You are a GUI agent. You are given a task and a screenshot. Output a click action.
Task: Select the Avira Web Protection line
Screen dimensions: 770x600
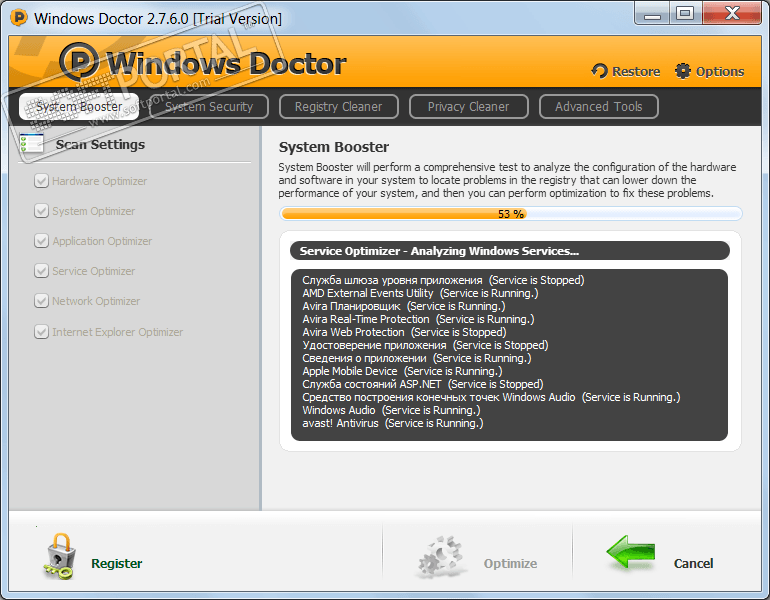(x=404, y=332)
